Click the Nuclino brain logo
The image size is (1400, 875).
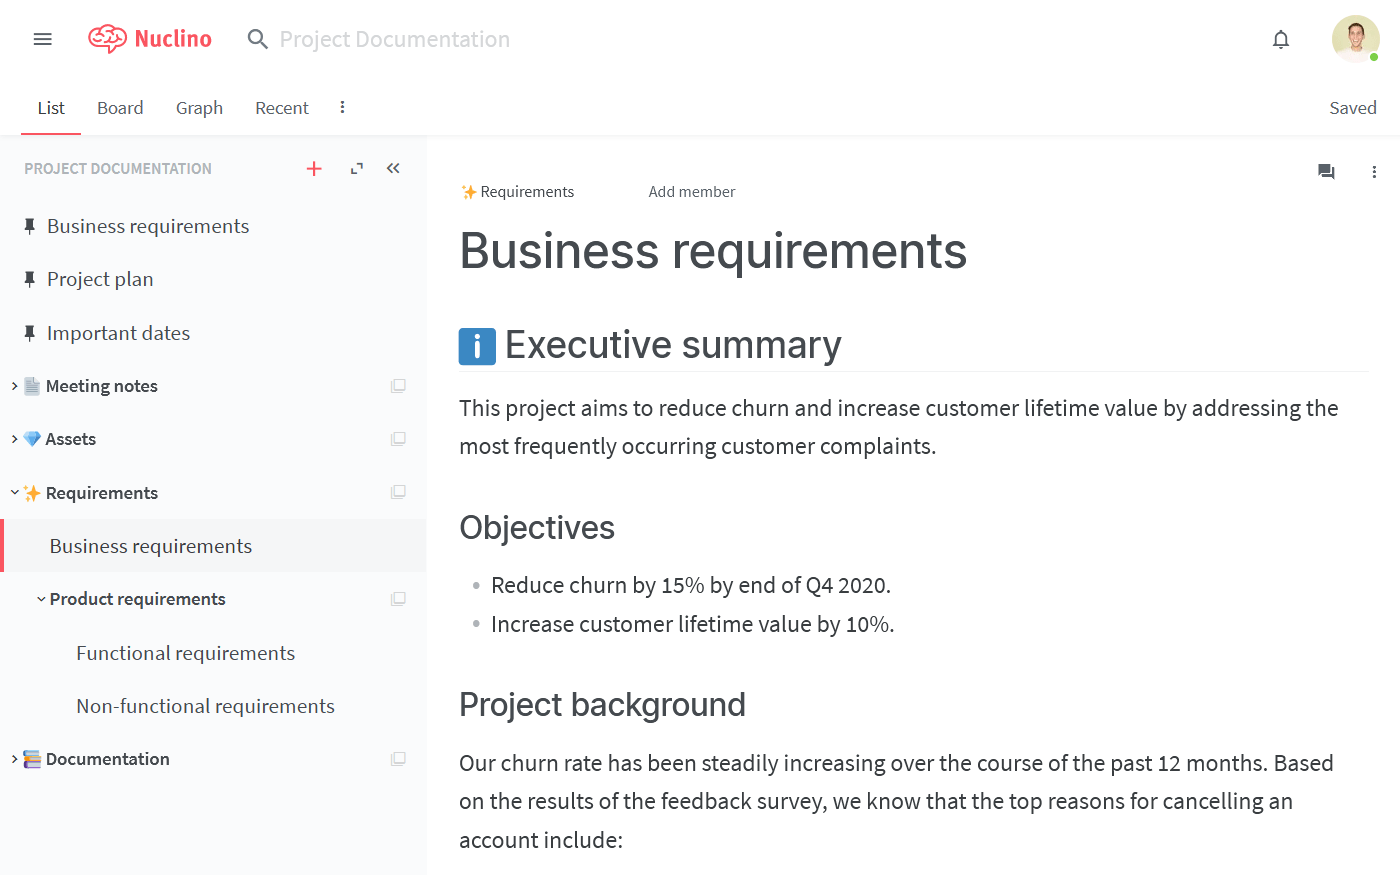pos(108,38)
